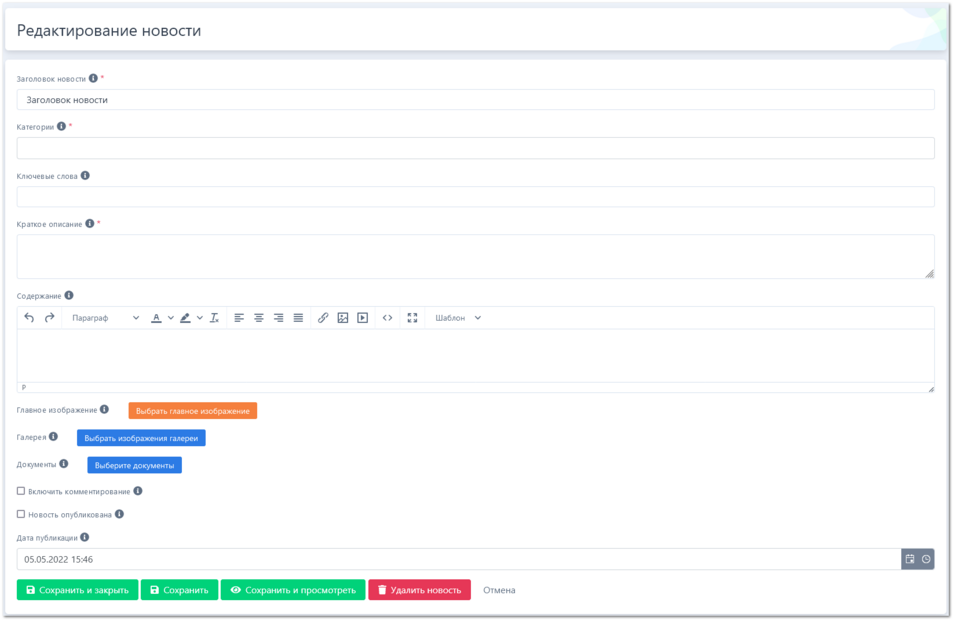Click the "Отмена" link
954x621 pixels.
pyautogui.click(x=499, y=590)
